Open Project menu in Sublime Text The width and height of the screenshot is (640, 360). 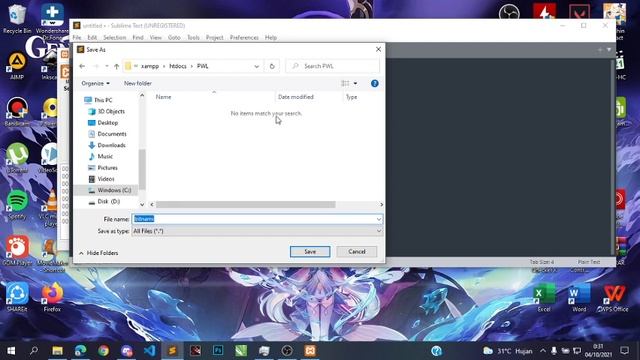(x=215, y=38)
